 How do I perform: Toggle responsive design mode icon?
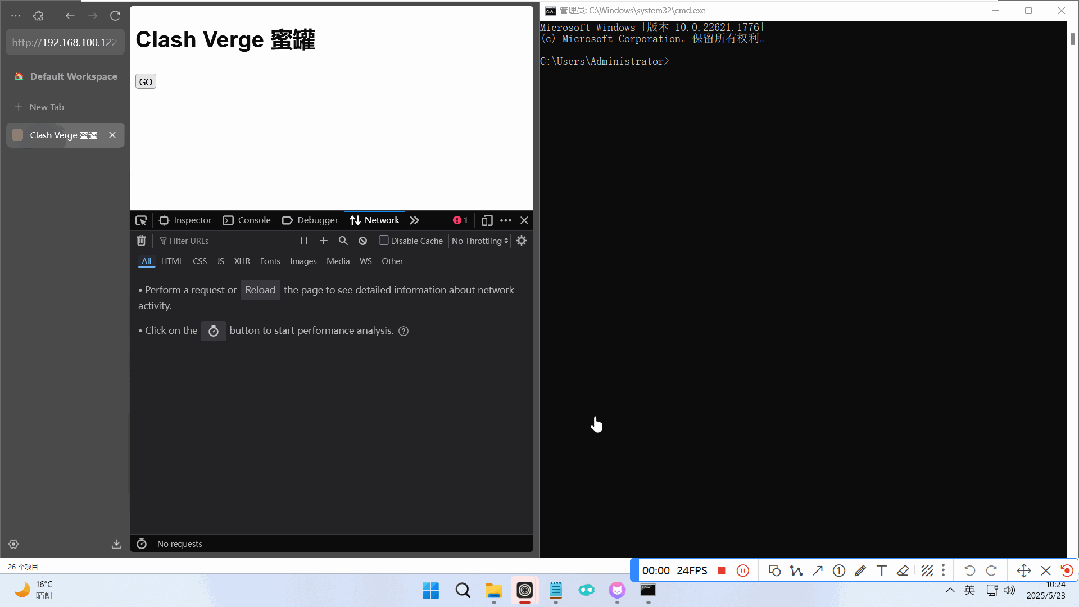[x=487, y=220]
